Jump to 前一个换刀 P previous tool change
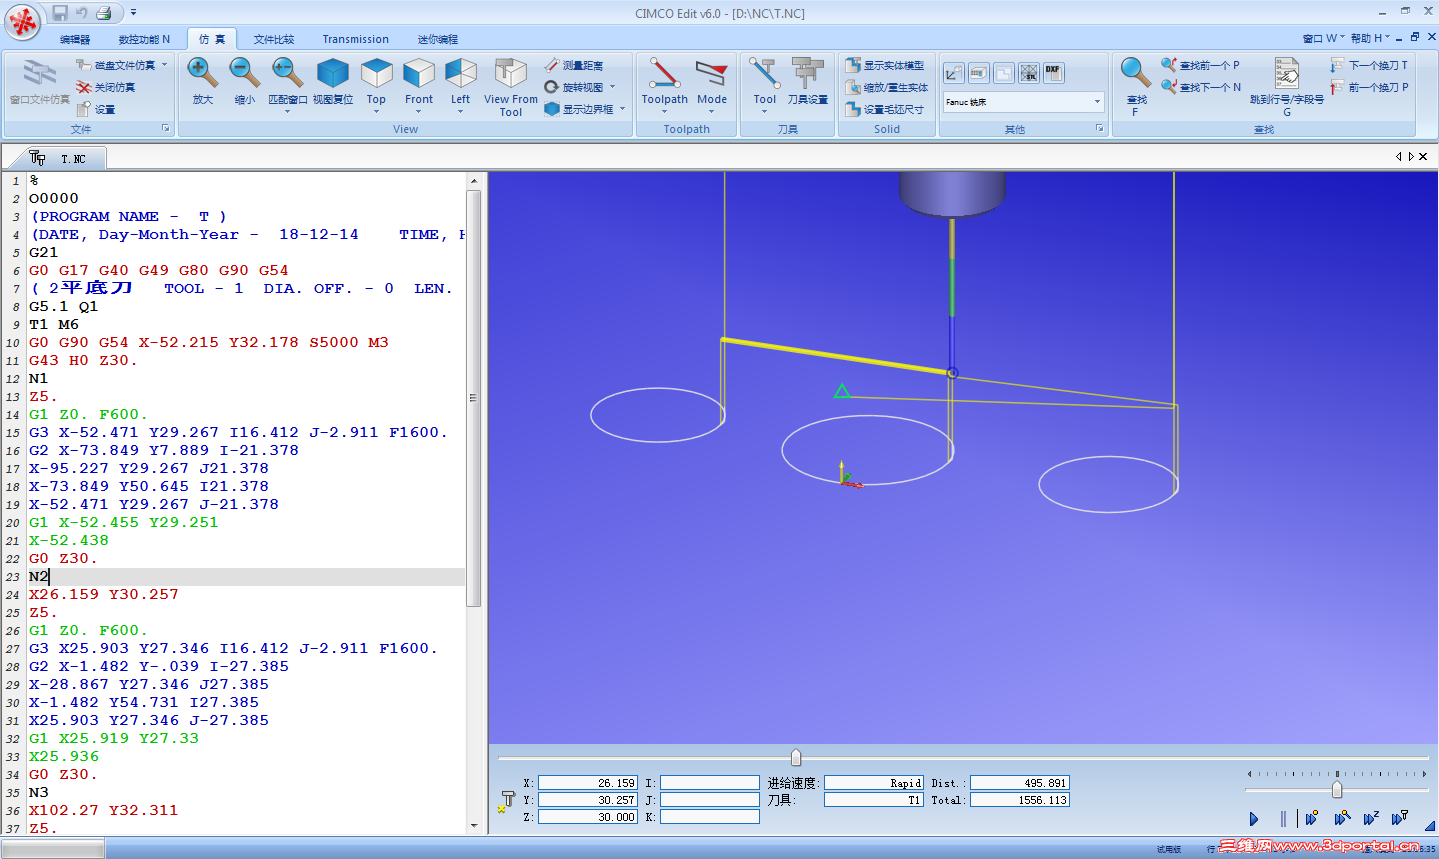 1369,87
